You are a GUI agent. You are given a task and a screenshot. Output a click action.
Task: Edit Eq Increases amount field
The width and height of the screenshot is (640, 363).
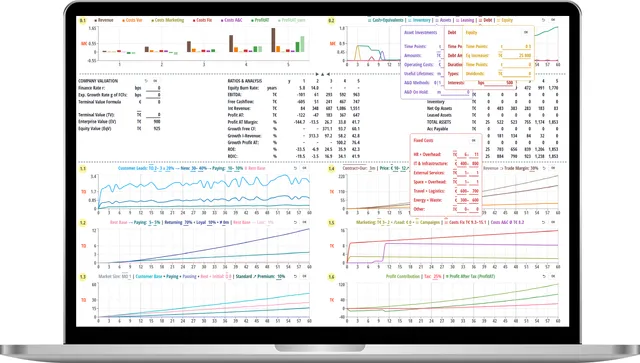(516, 56)
